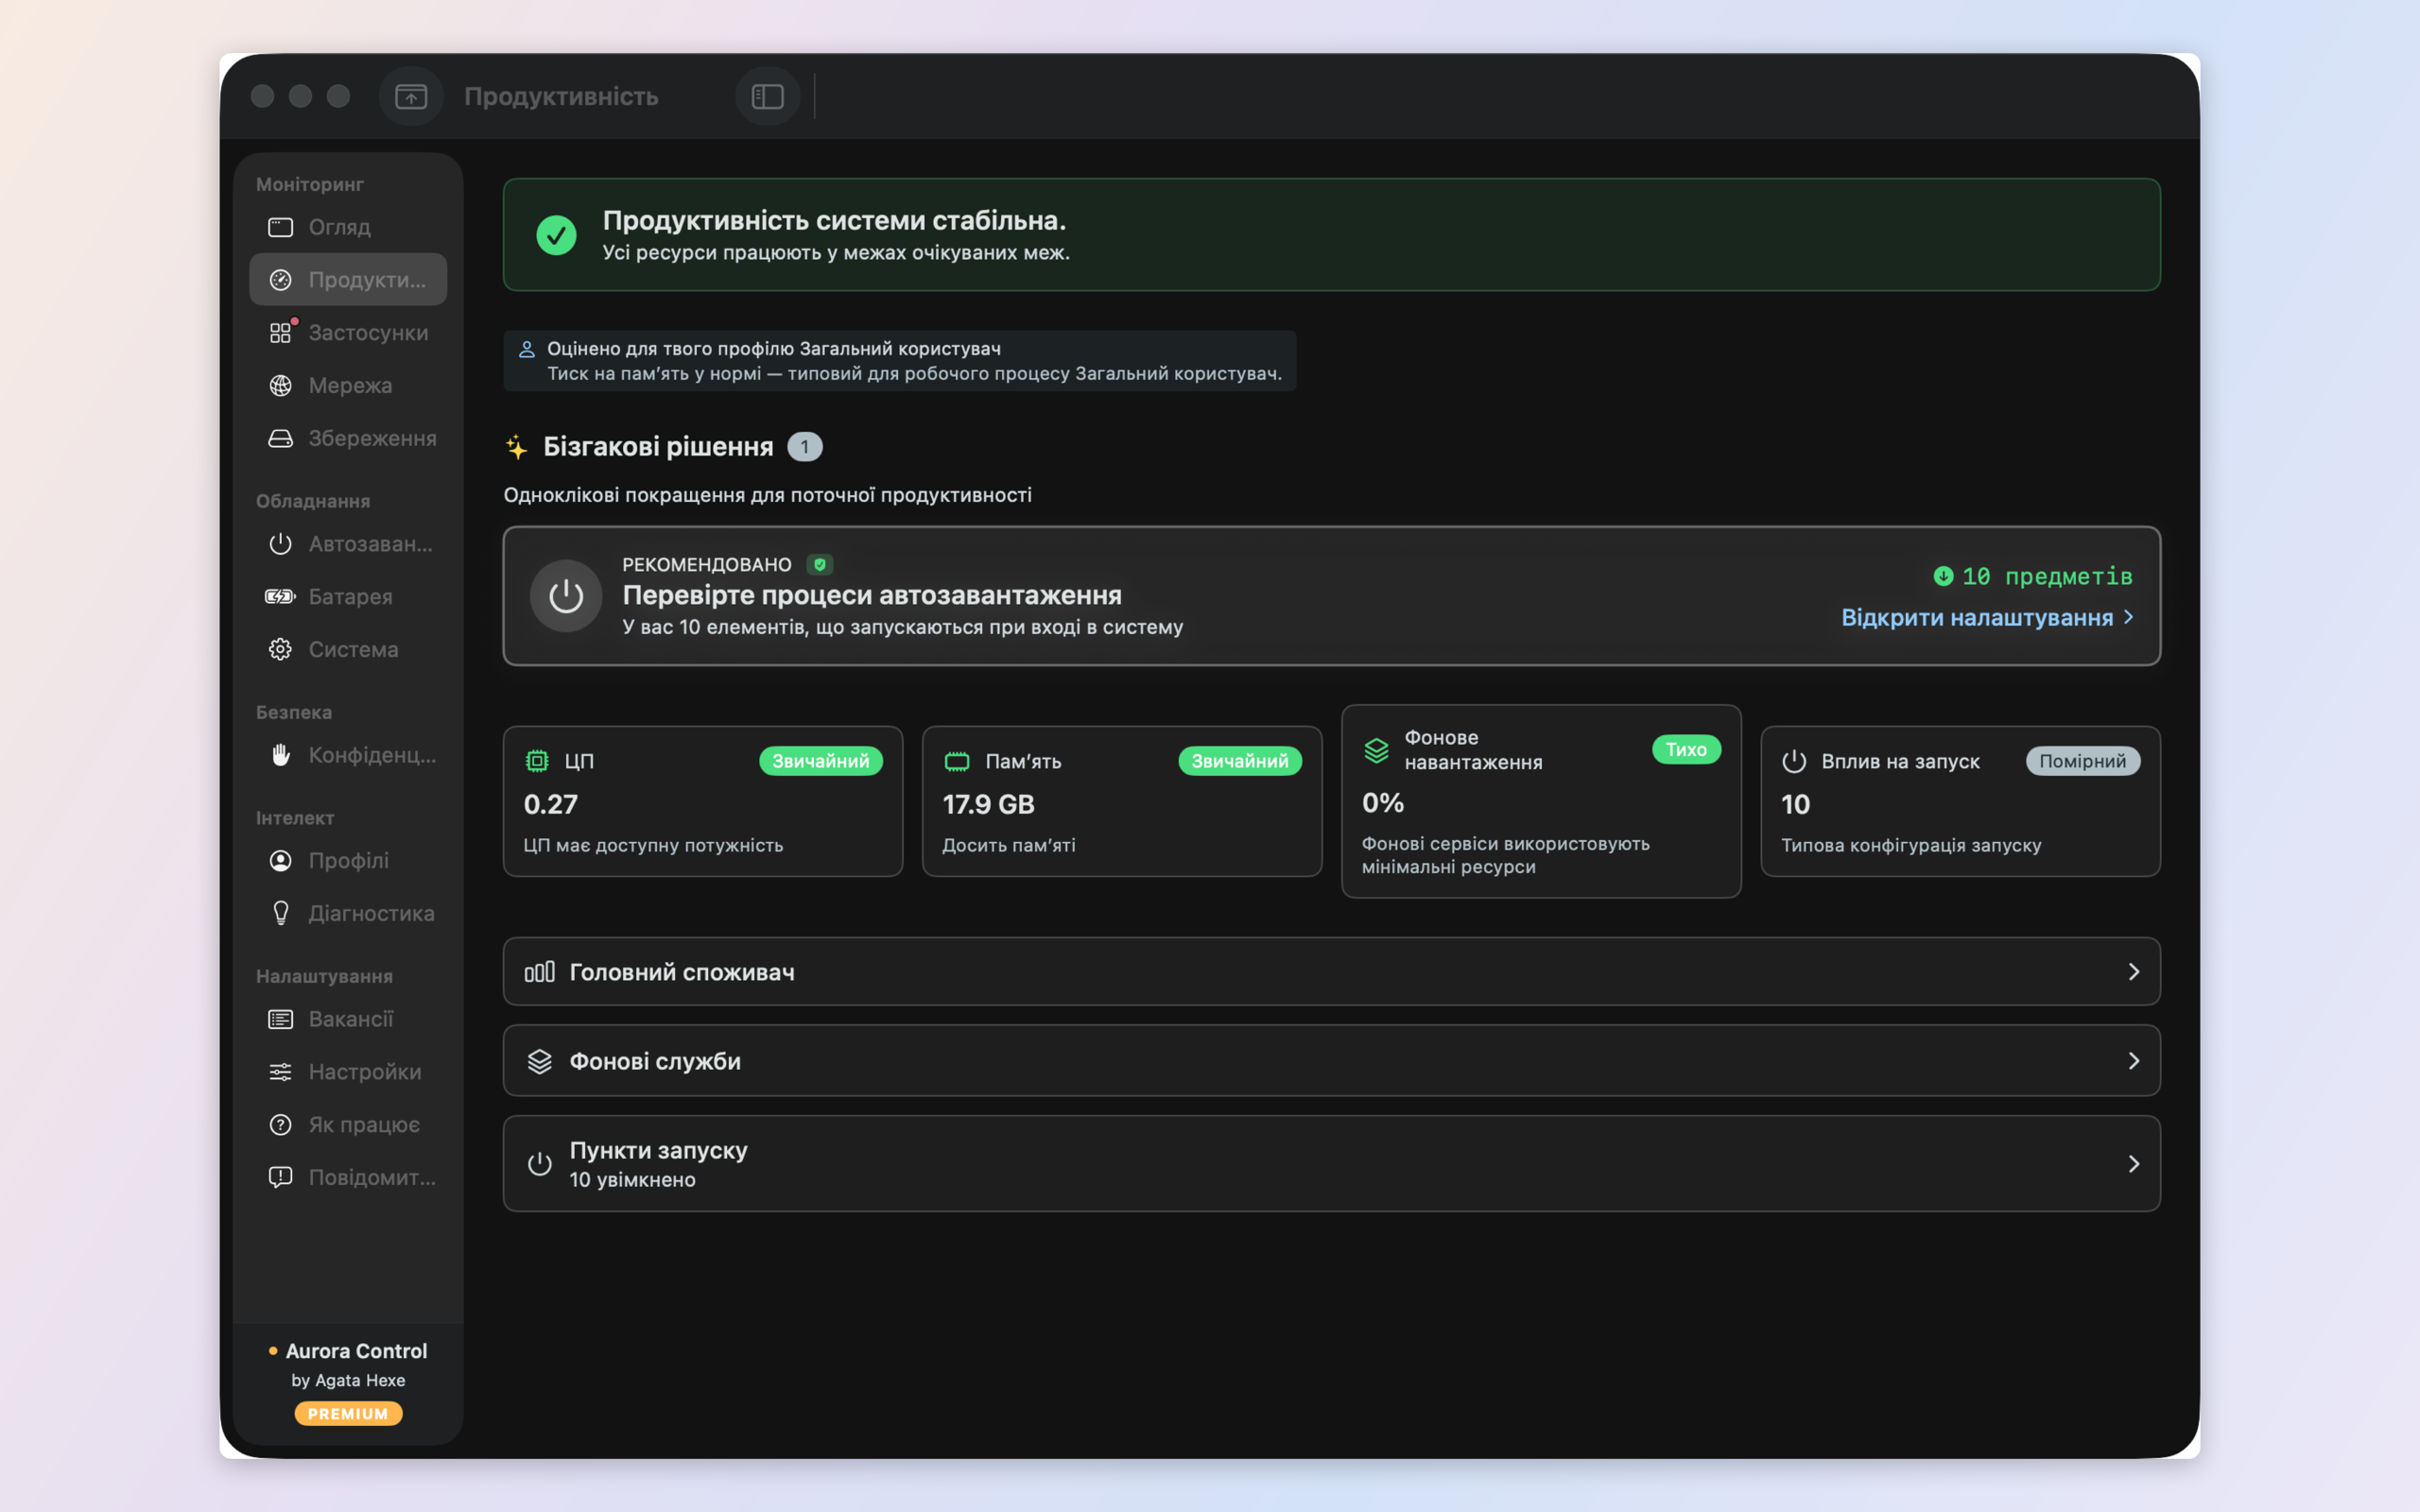Click the Система gear icon
Screen dimensions: 2420x1512
(280, 650)
